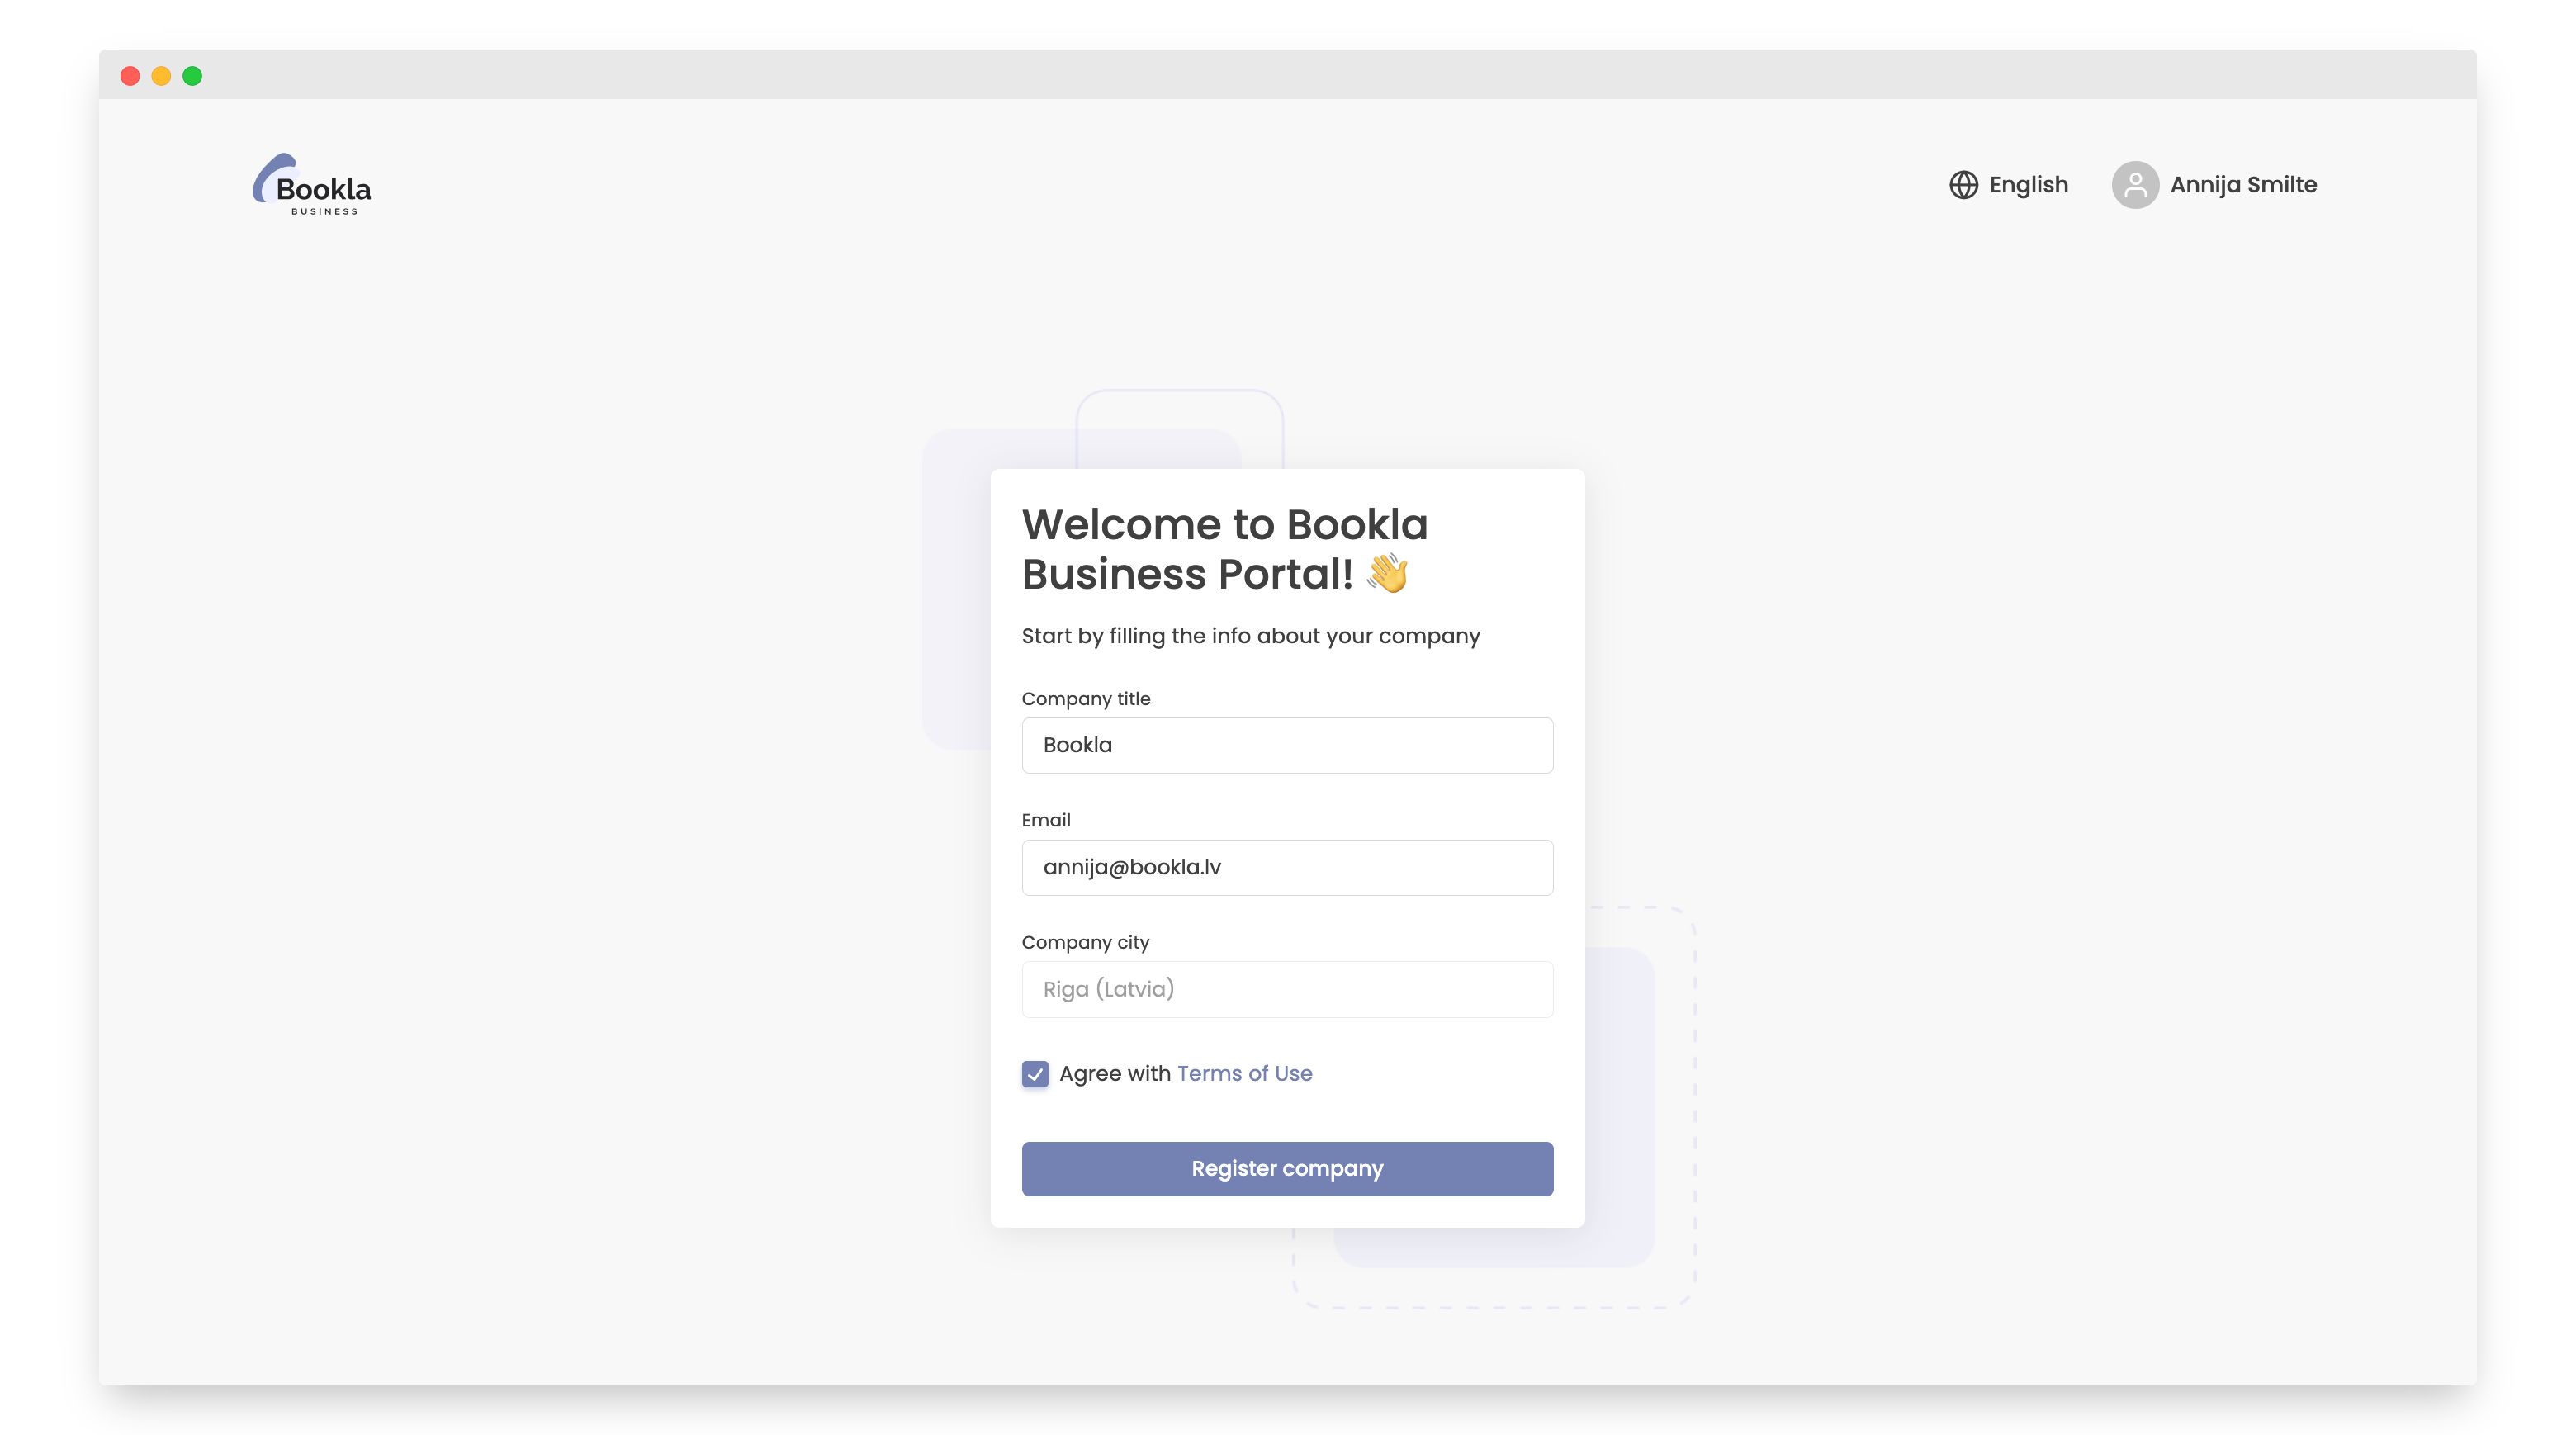Image resolution: width=2576 pixels, height=1435 pixels.
Task: Click the globe language icon
Action: pos(1962,185)
